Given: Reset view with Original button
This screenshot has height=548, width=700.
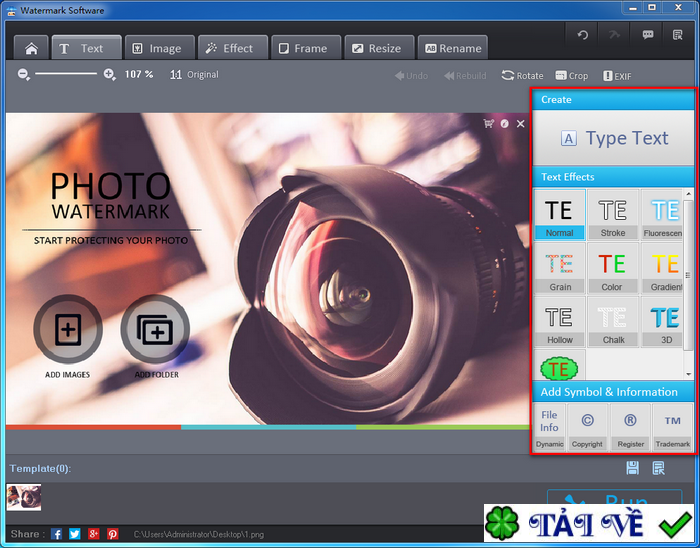Looking at the screenshot, I should (x=195, y=74).
